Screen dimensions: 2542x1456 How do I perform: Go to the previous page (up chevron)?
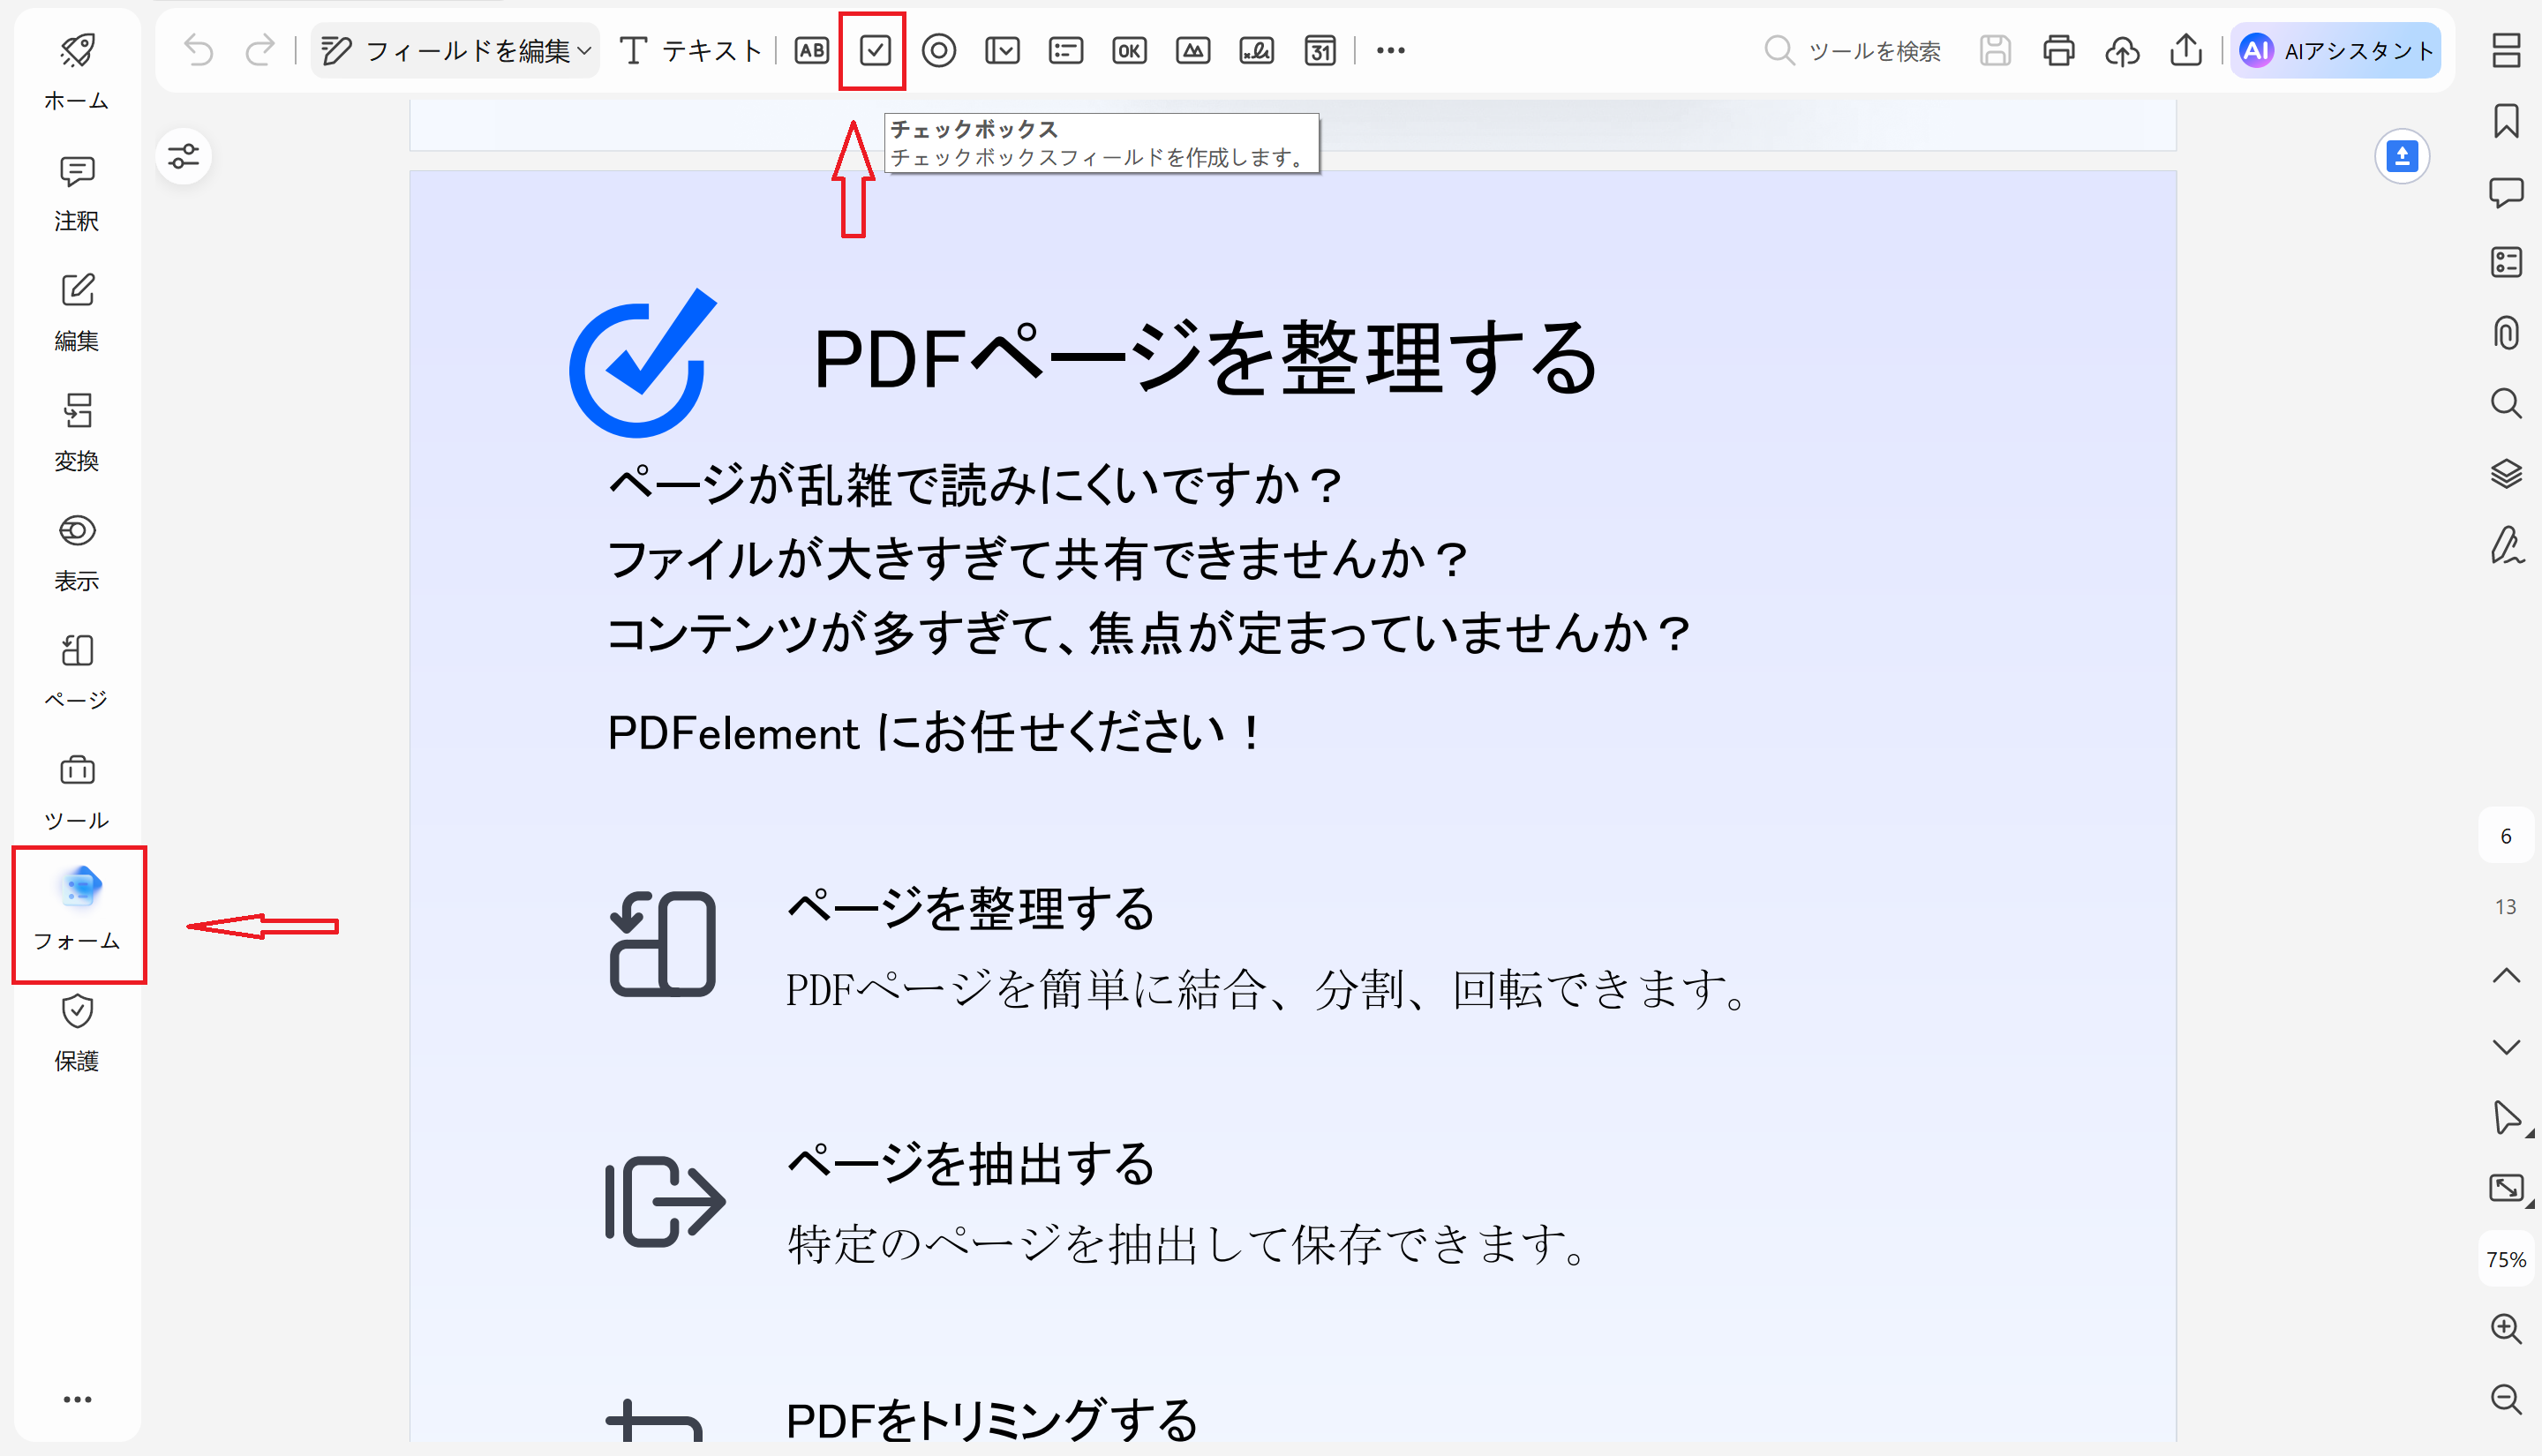2506,975
